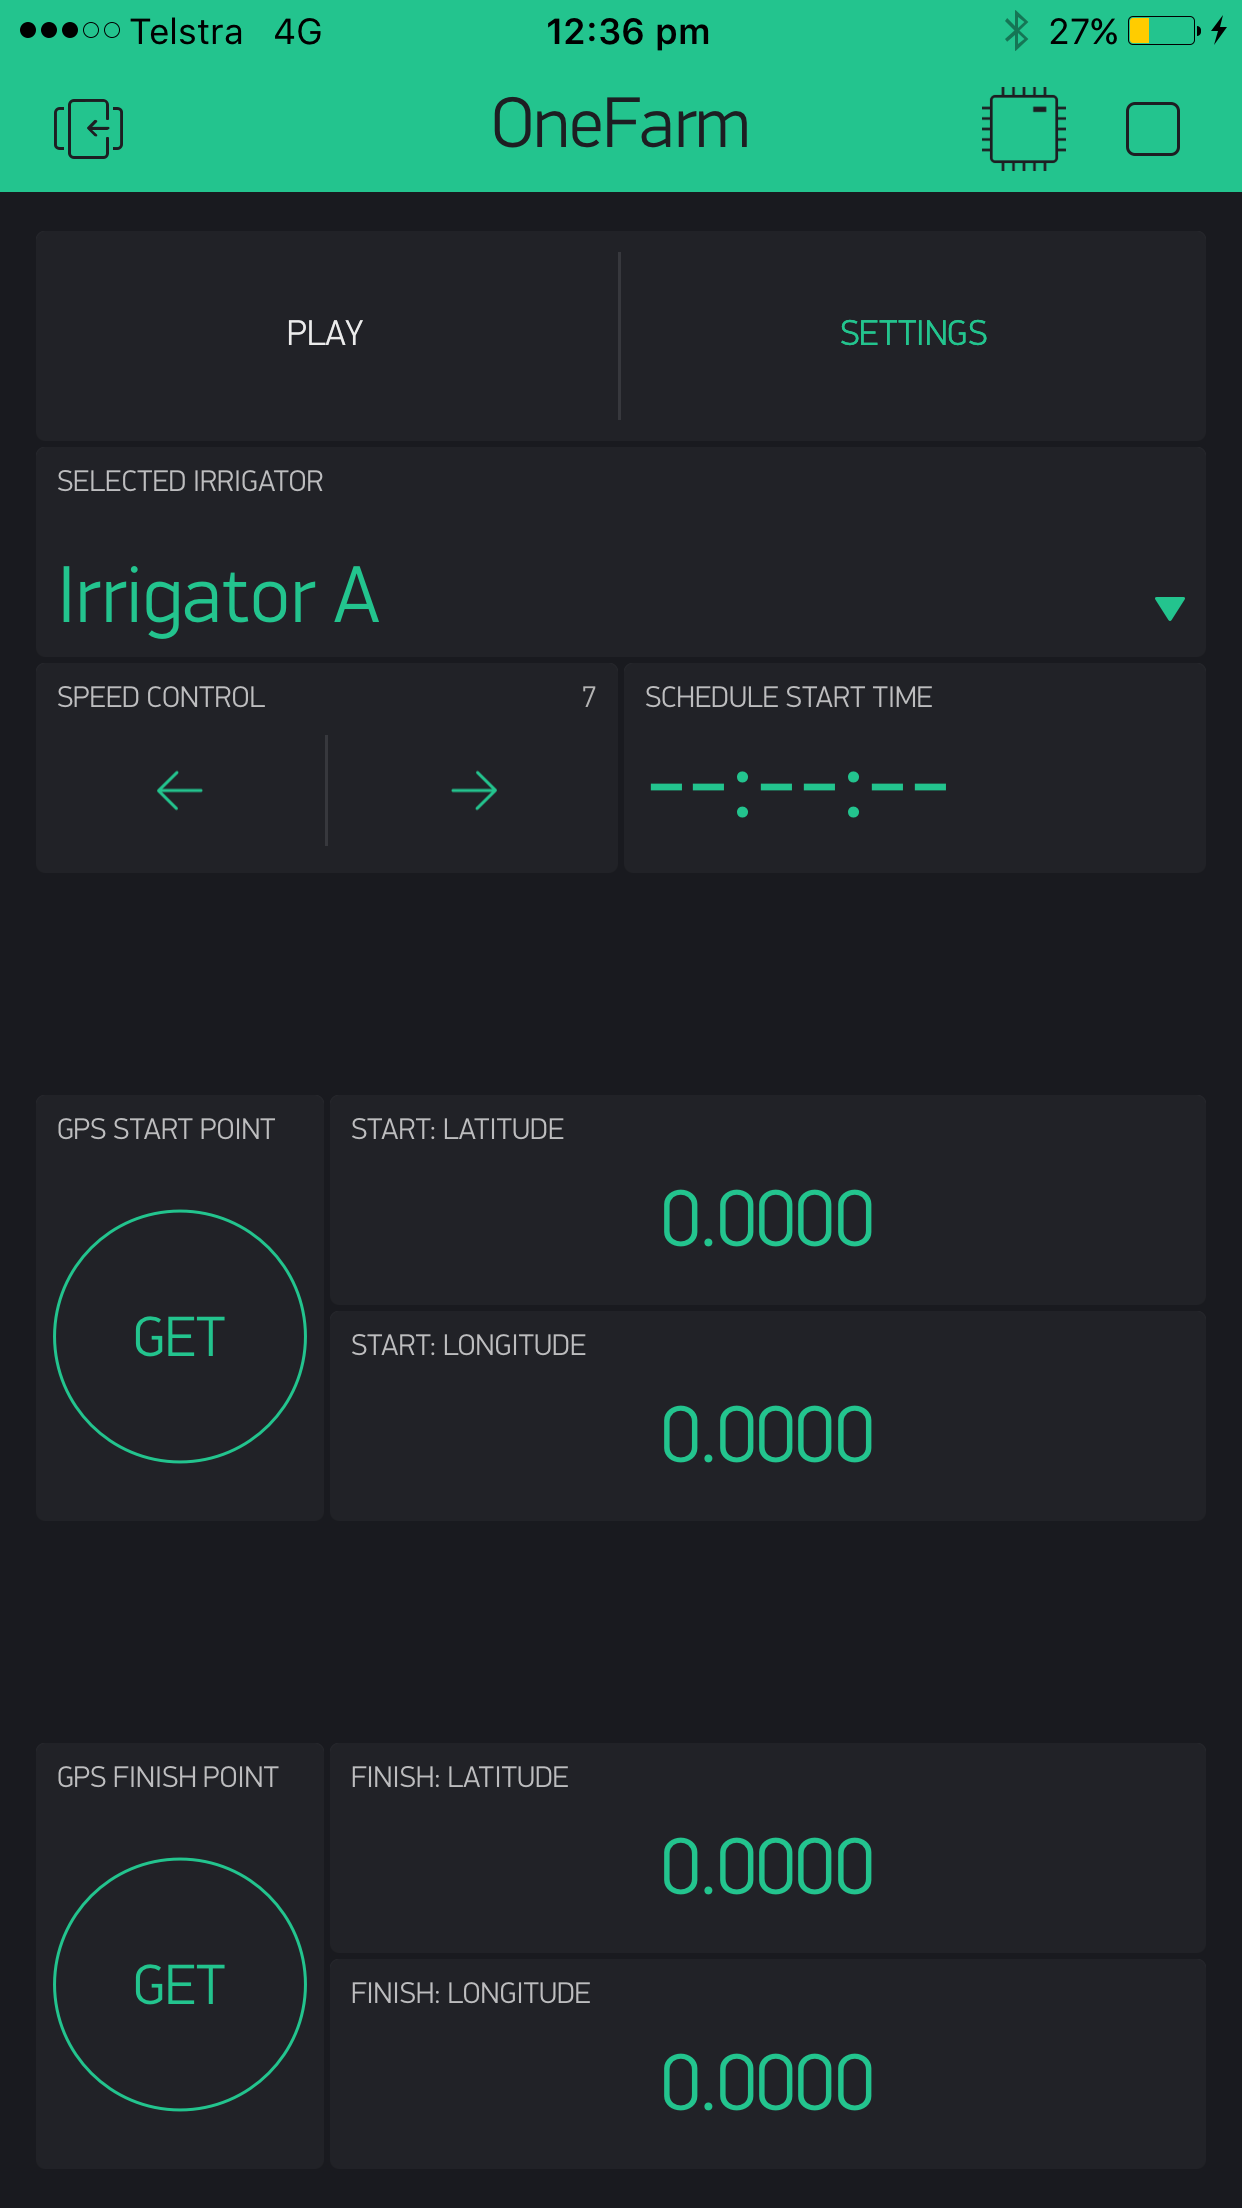The image size is (1242, 2208).
Task: Decrease speed with left arrow
Action: (x=180, y=791)
